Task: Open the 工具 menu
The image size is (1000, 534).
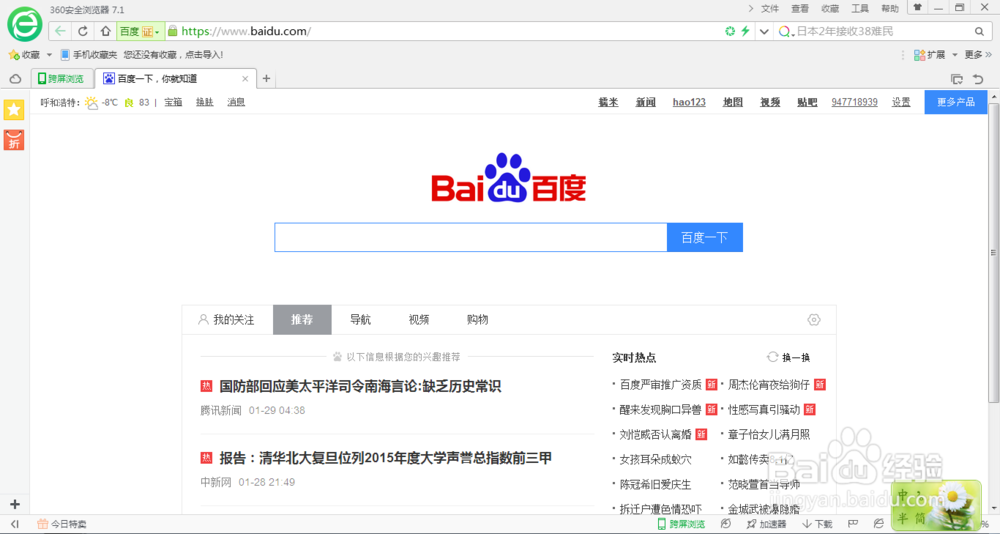Action: tap(860, 8)
